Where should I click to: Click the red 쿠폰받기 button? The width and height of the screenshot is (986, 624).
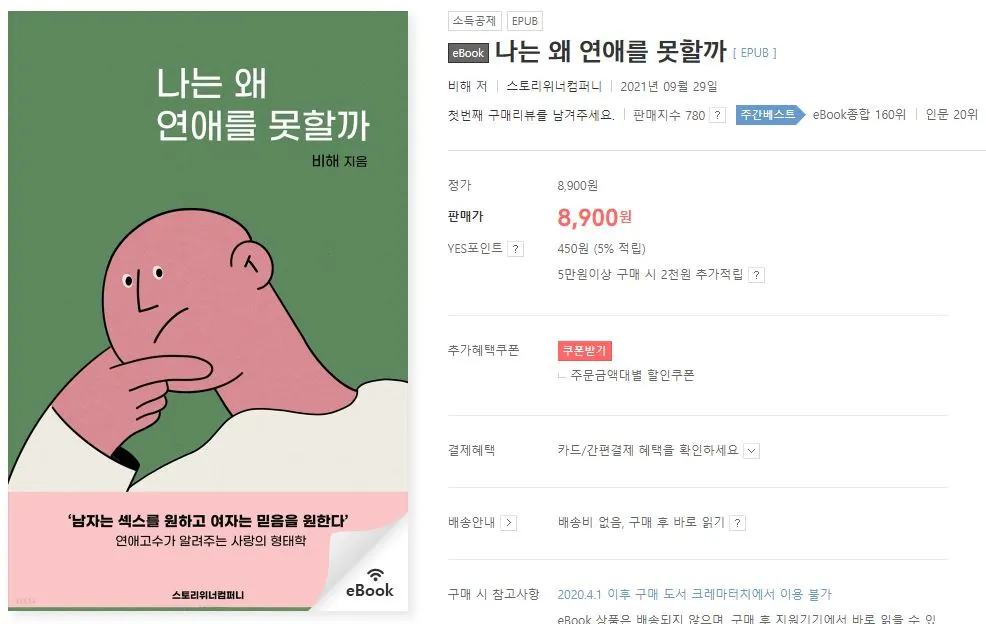(584, 351)
